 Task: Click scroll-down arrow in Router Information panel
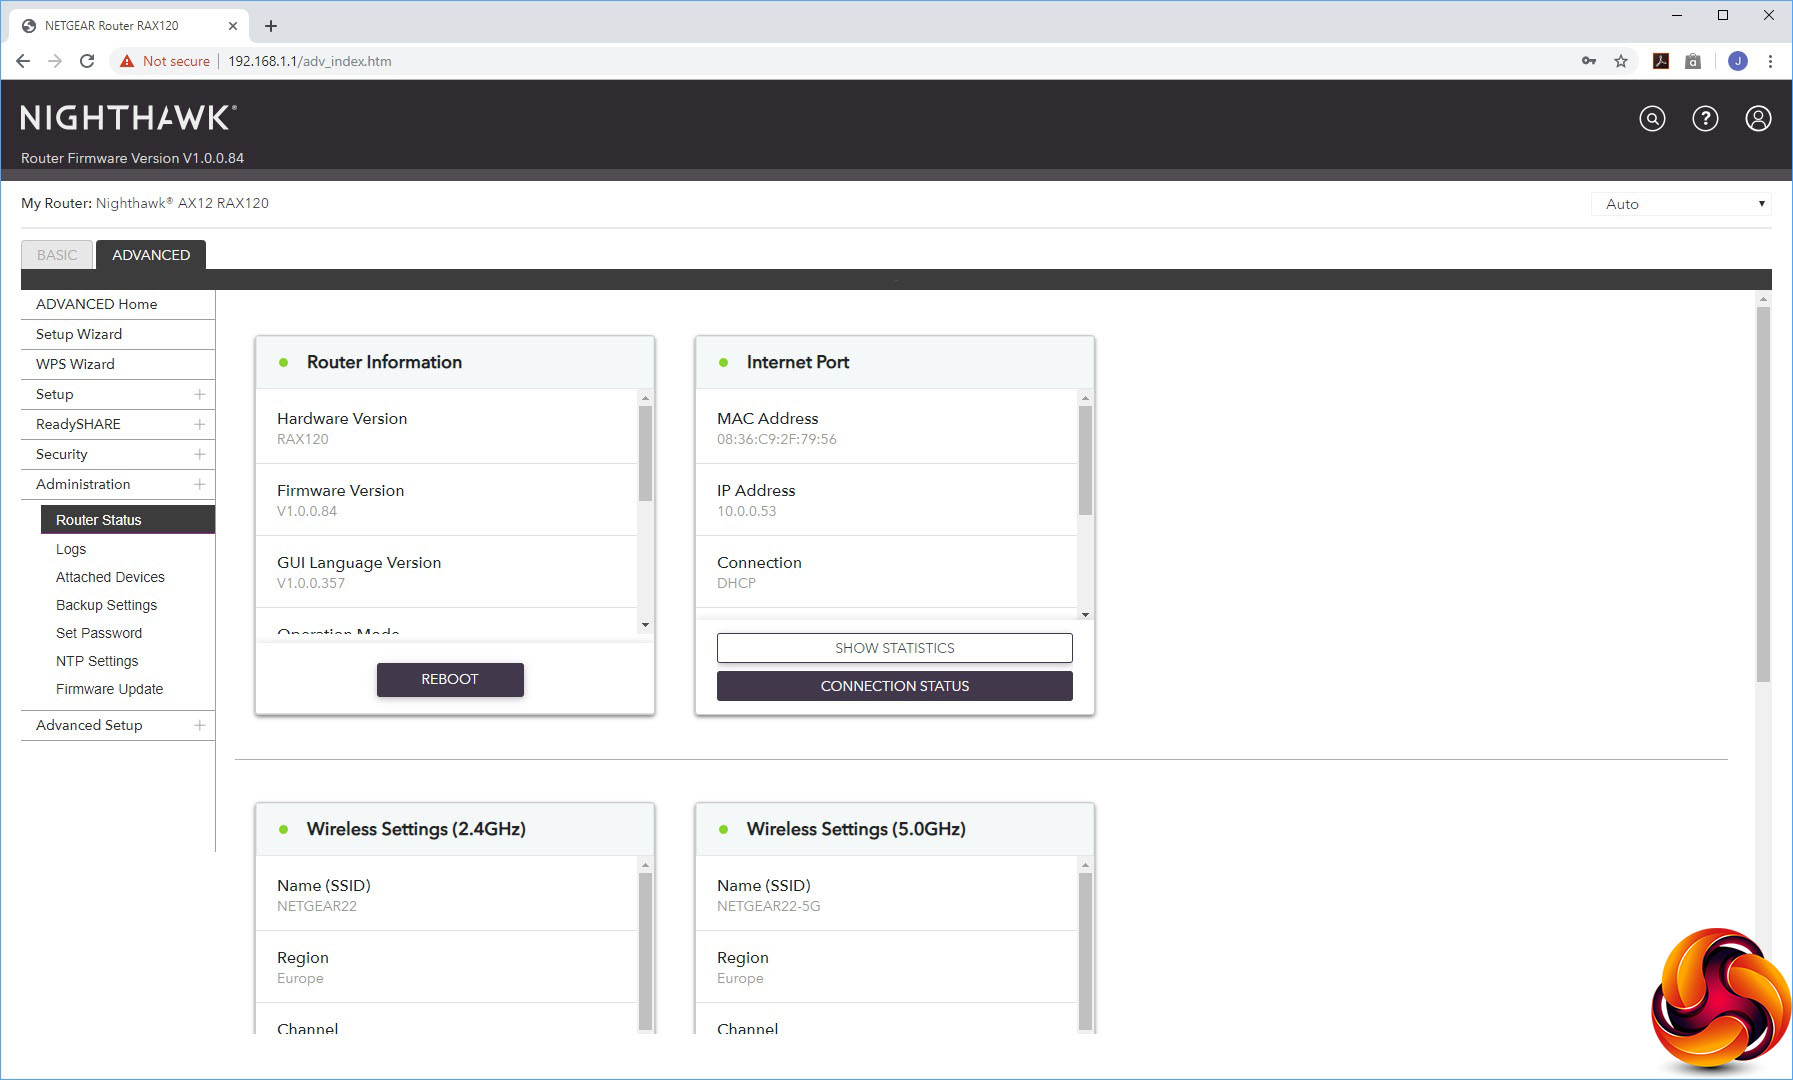[645, 625]
